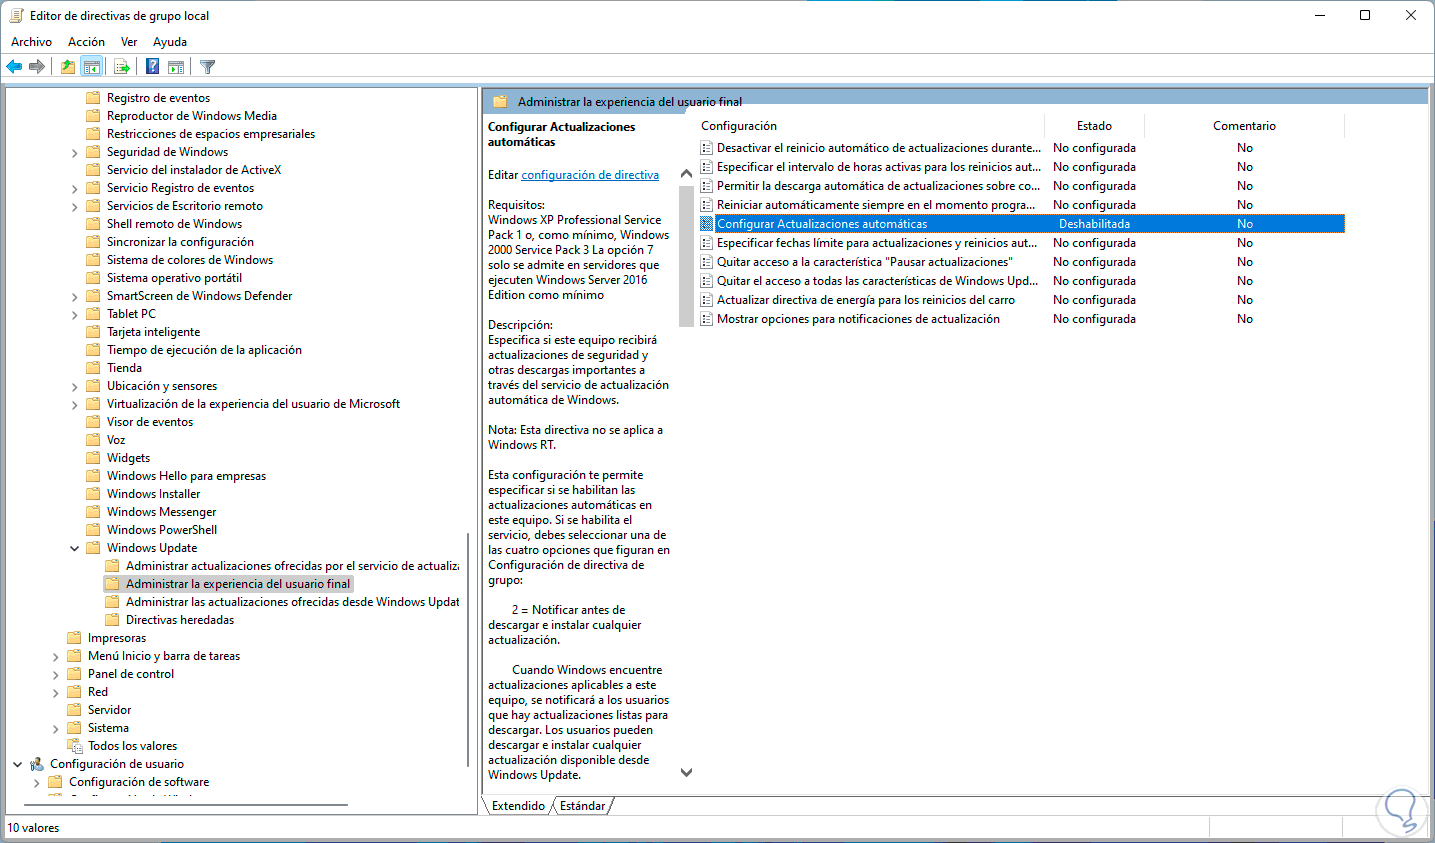Screen dimensions: 1435x843
Task: Click the policy icon for Quitar acceso a Pausar actualizaciones
Action: [707, 262]
